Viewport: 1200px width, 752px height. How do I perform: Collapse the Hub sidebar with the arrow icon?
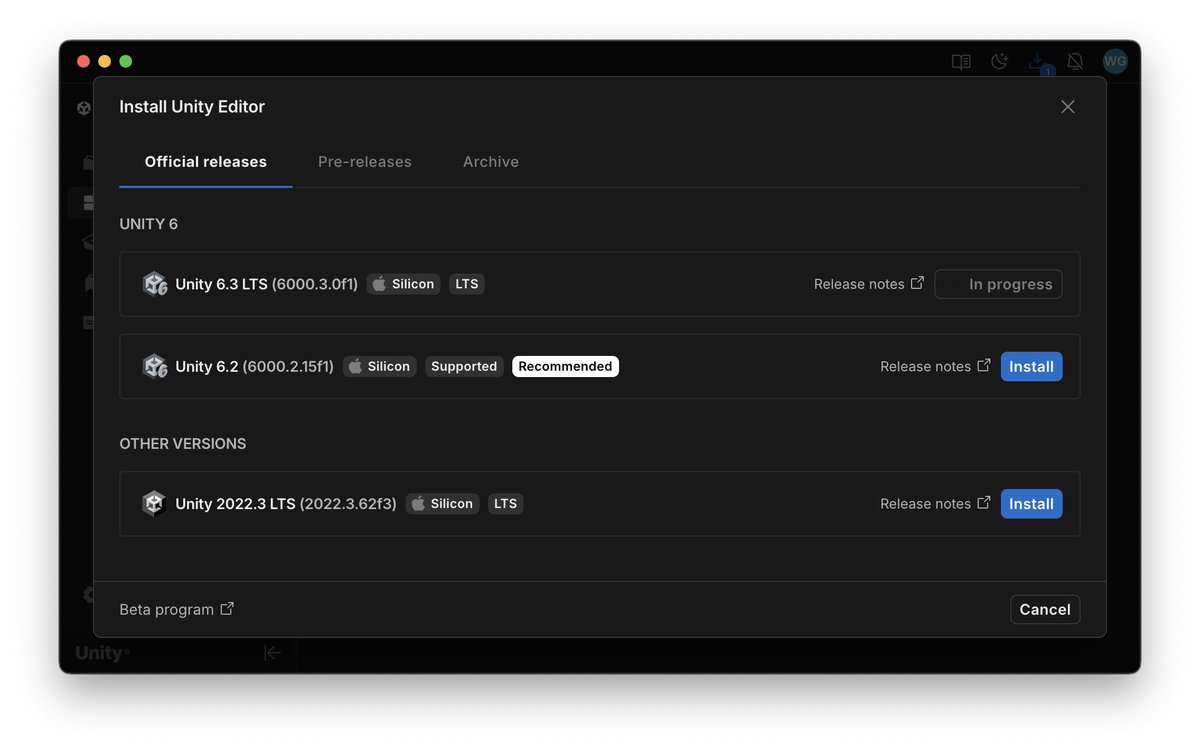tap(272, 652)
